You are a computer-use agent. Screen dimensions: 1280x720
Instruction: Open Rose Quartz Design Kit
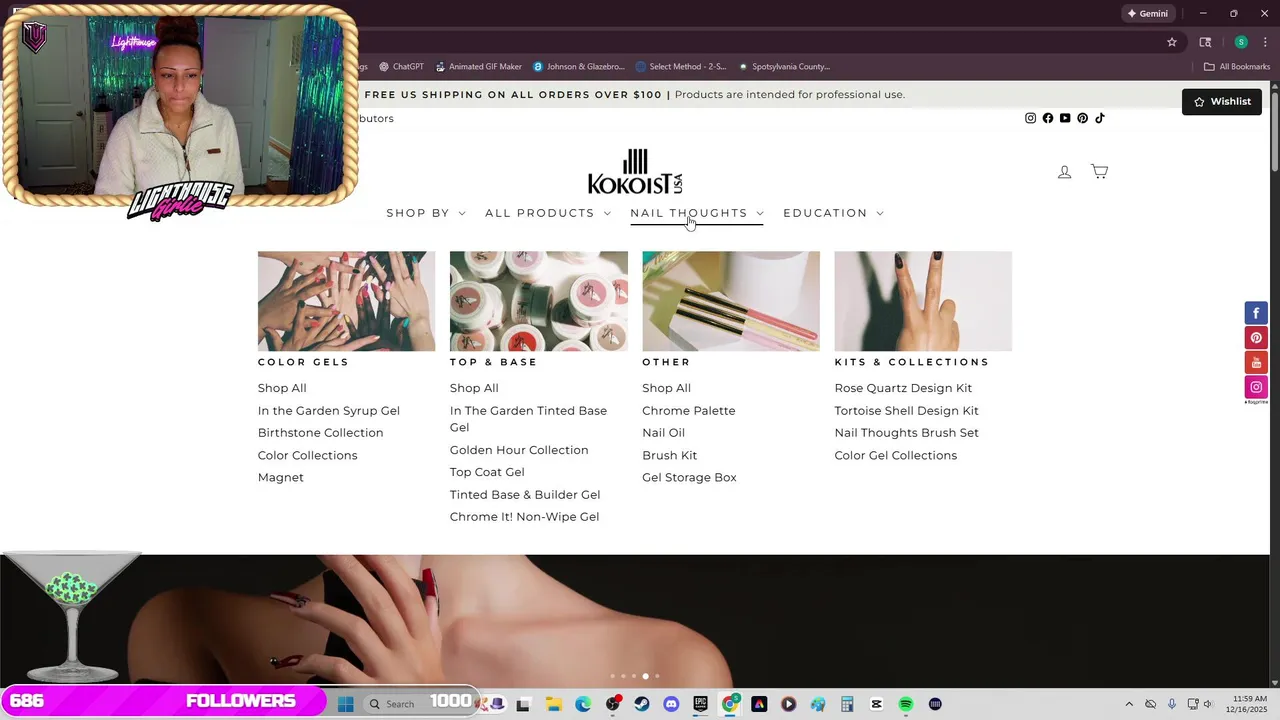(904, 388)
